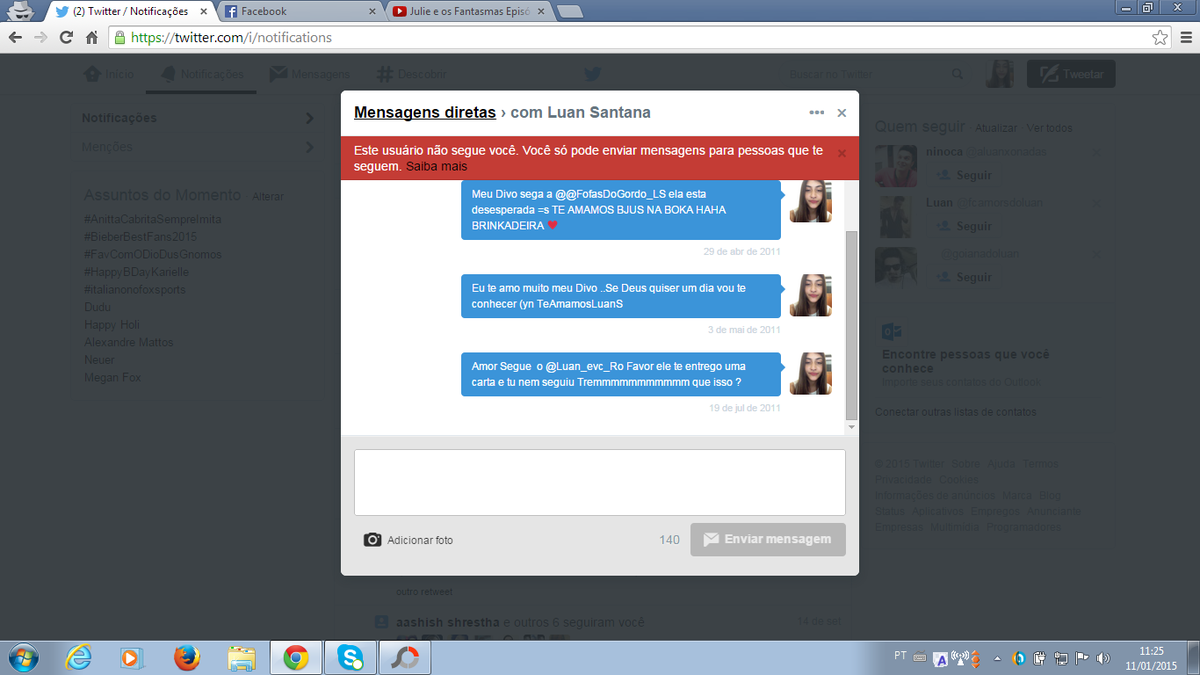Screen dimensions: 1200x675
Task: Bookmark this page with the star
Action: [x=1160, y=37]
